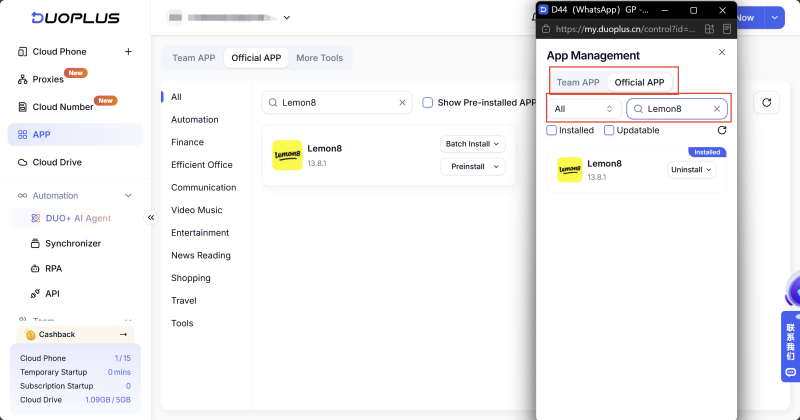Open Cloud Drive in the sidebar
Screen dimensions: 800x420
(57, 162)
